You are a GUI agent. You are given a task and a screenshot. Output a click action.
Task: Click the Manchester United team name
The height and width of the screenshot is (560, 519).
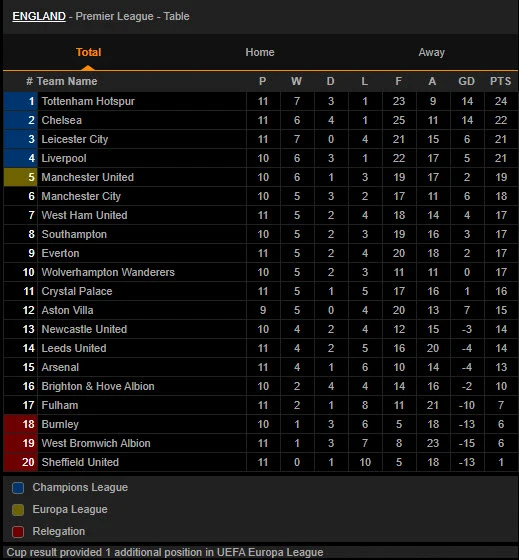88,177
